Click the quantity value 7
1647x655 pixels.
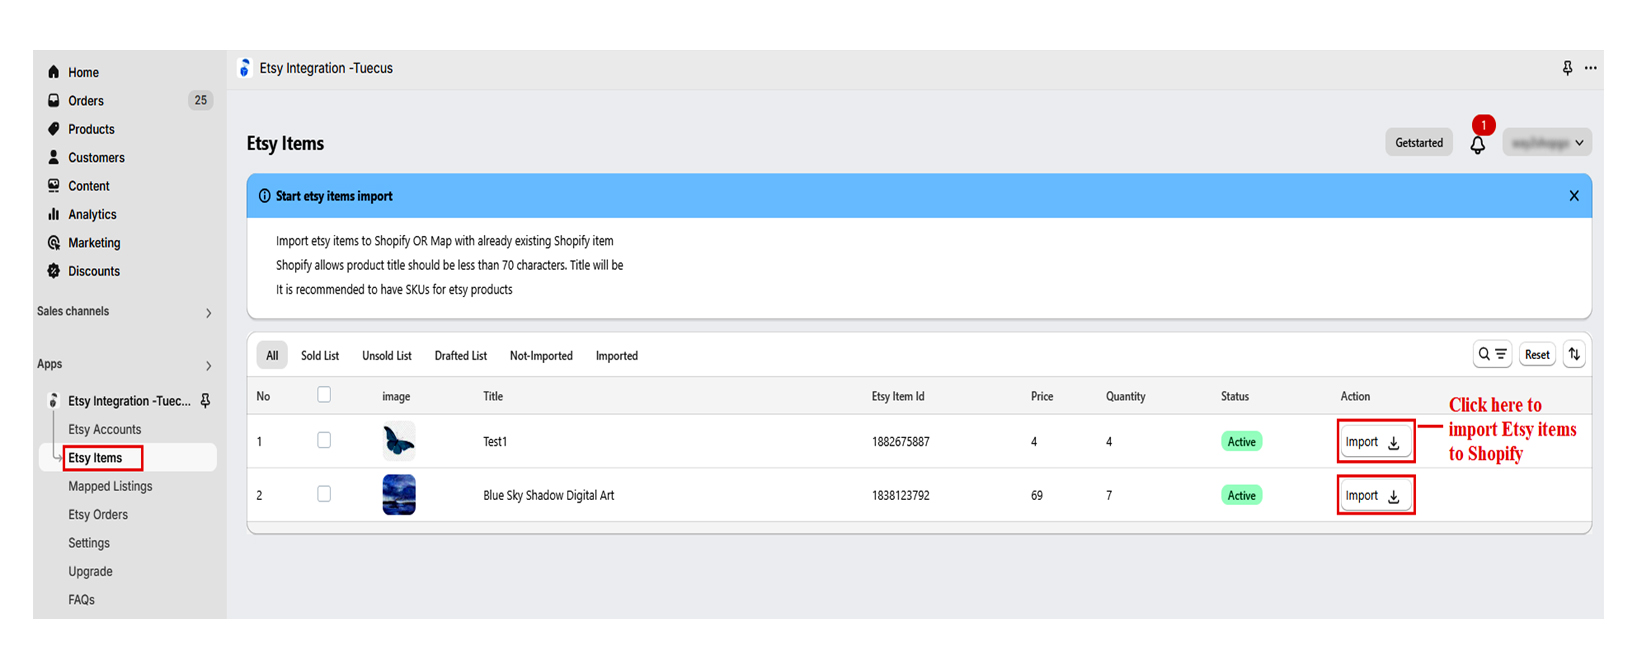[x=1109, y=496]
